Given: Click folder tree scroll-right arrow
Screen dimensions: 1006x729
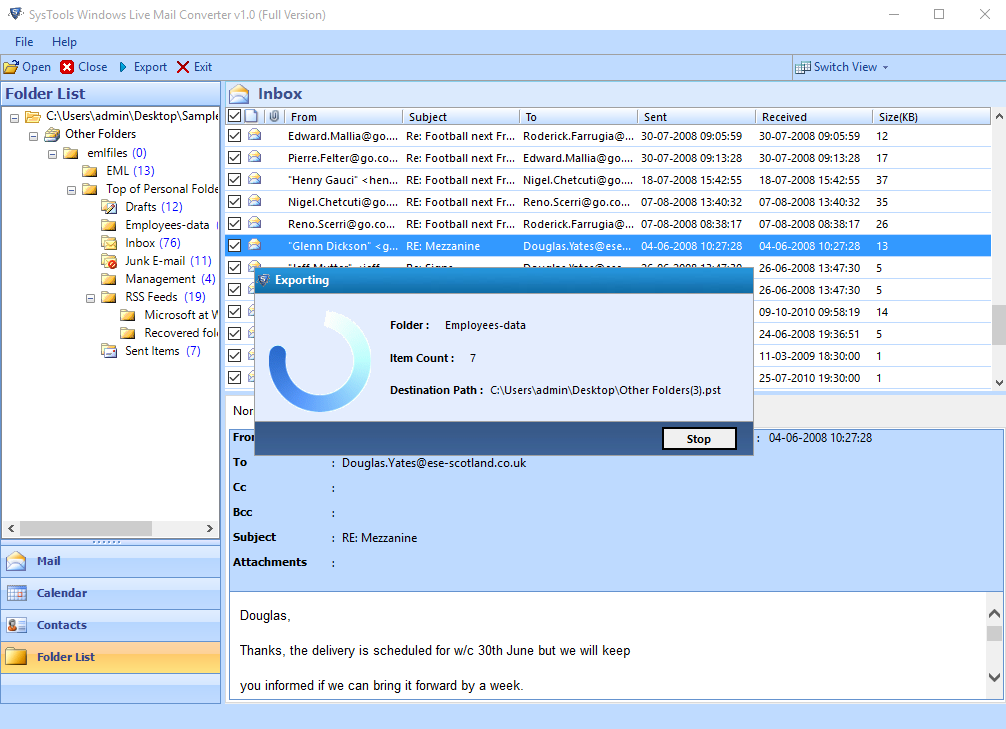Looking at the screenshot, I should point(210,528).
